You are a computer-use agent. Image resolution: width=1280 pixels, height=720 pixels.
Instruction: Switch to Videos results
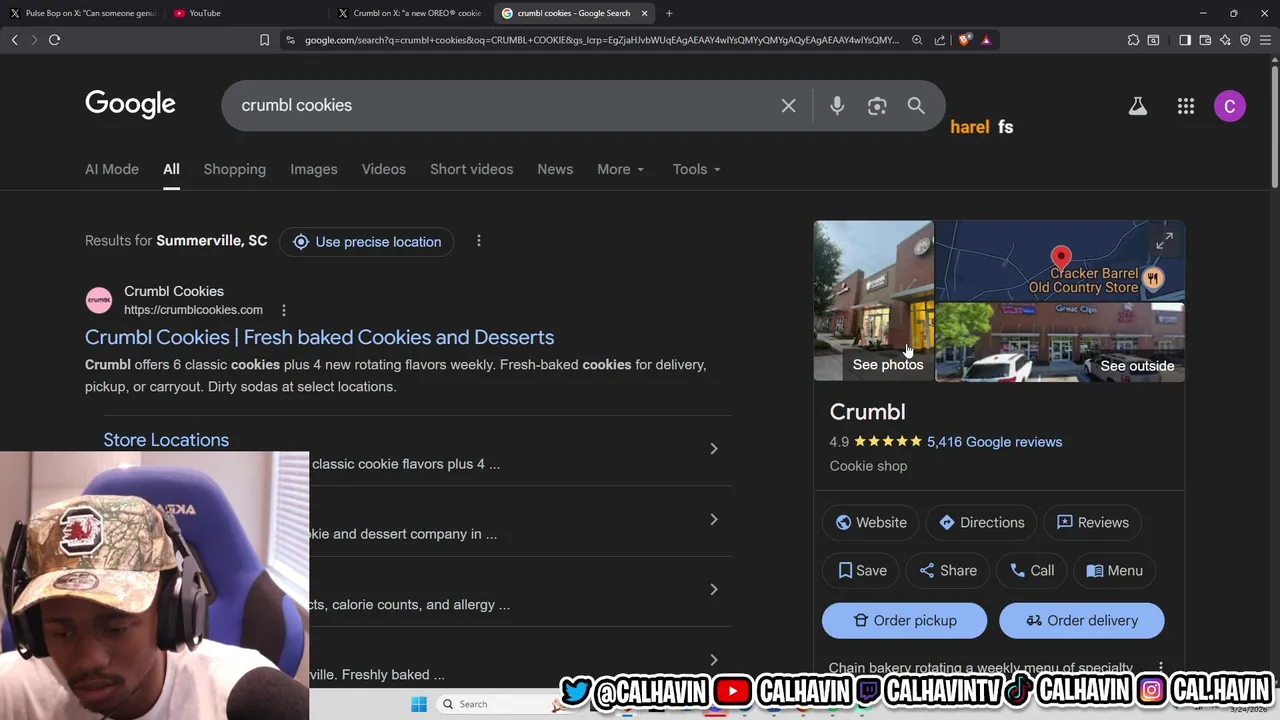[x=384, y=169]
